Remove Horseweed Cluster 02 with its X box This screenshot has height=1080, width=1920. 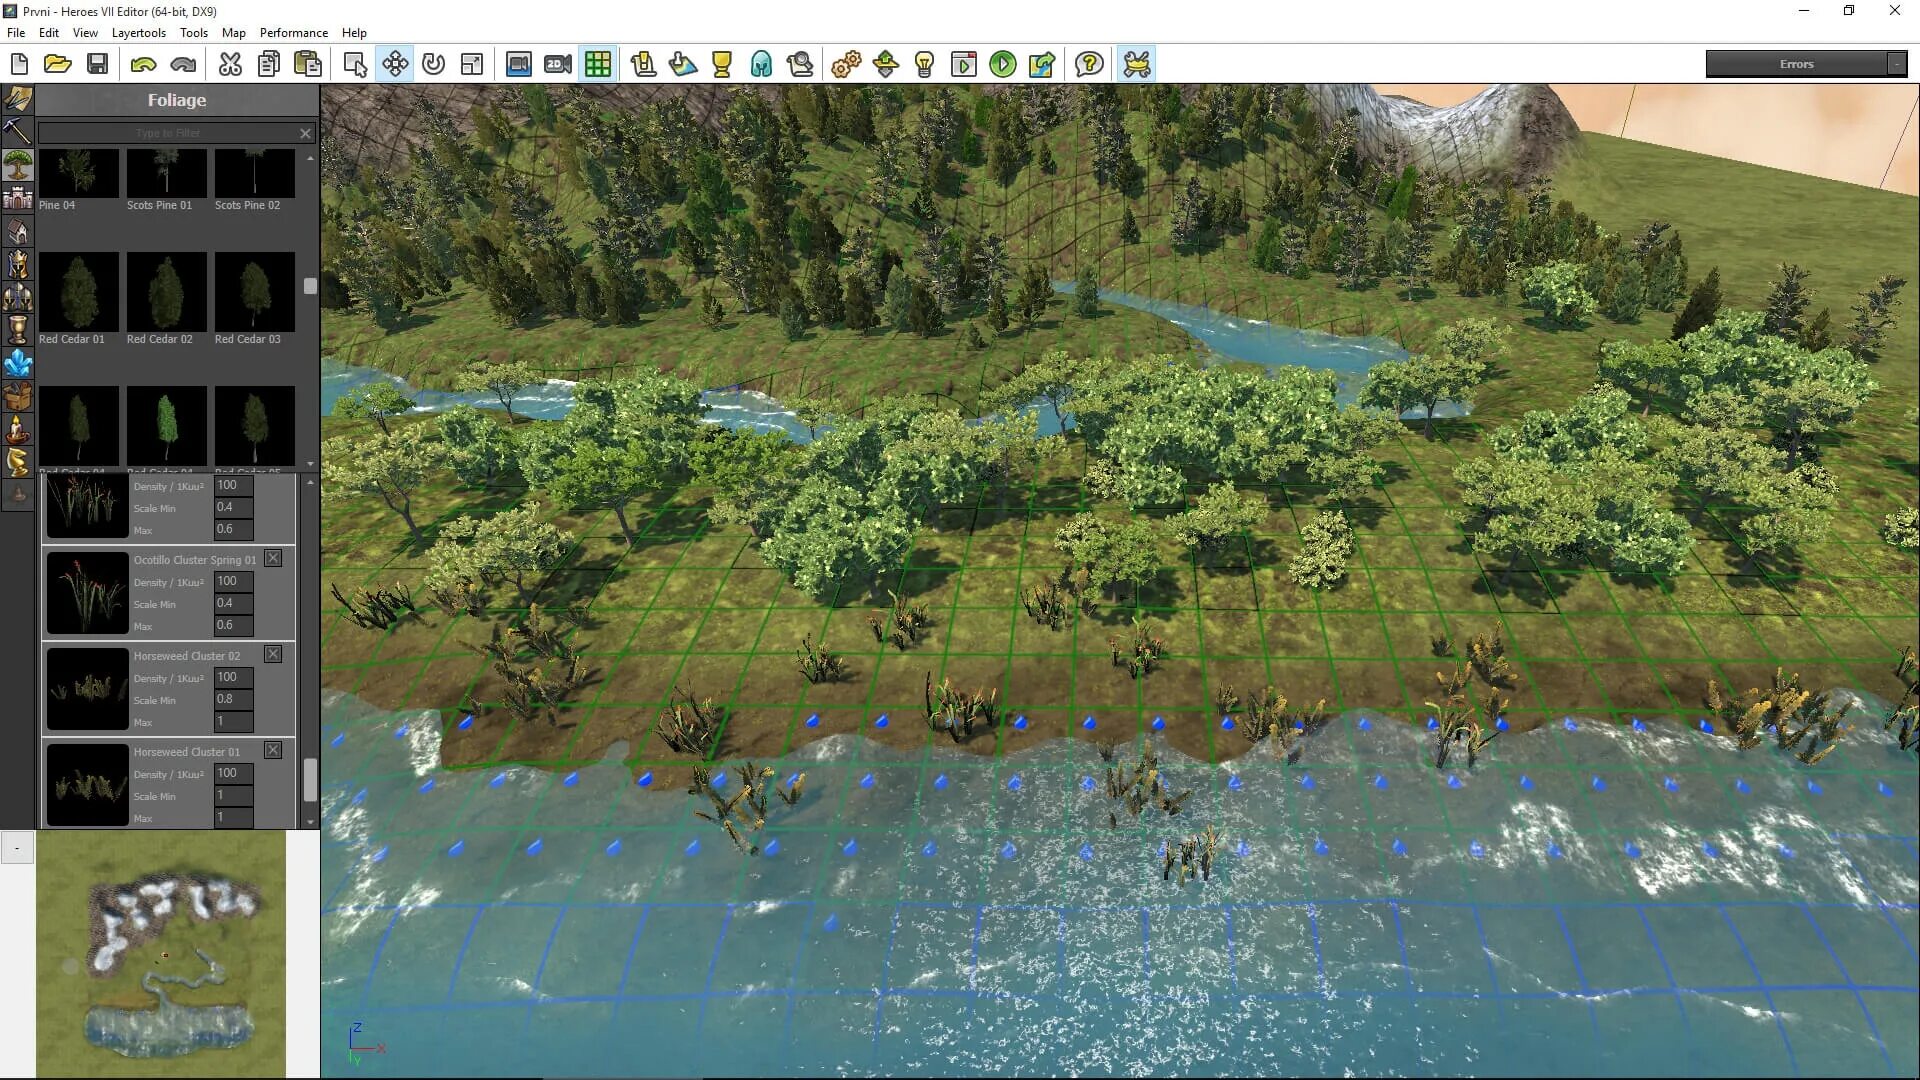coord(273,654)
